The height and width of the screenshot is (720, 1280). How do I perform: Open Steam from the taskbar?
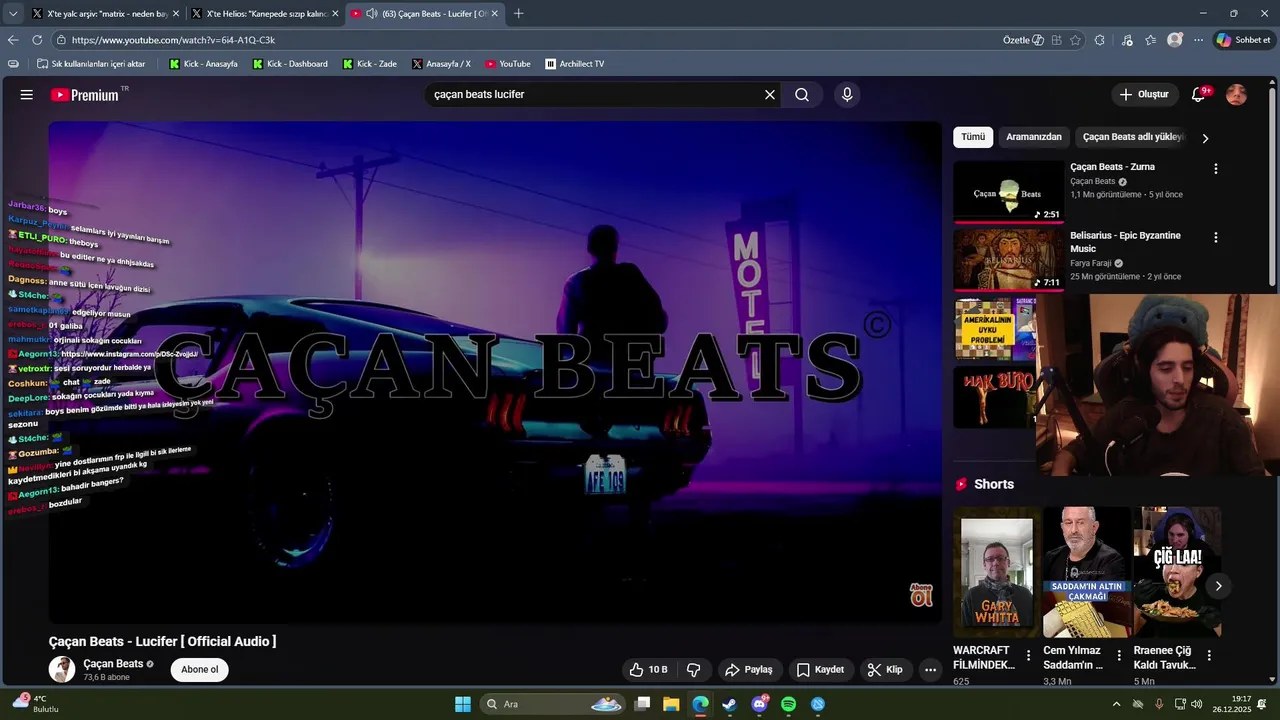[x=730, y=704]
